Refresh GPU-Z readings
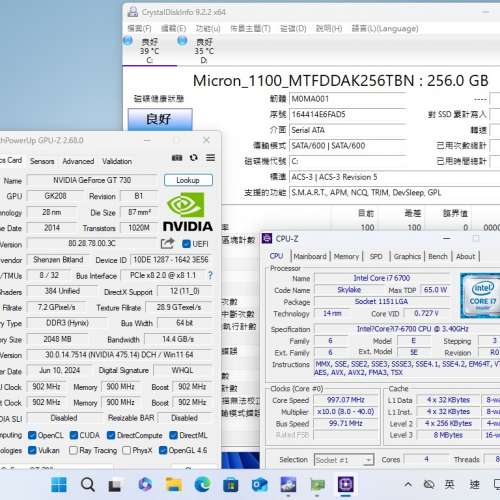The image size is (500, 500). click(194, 157)
